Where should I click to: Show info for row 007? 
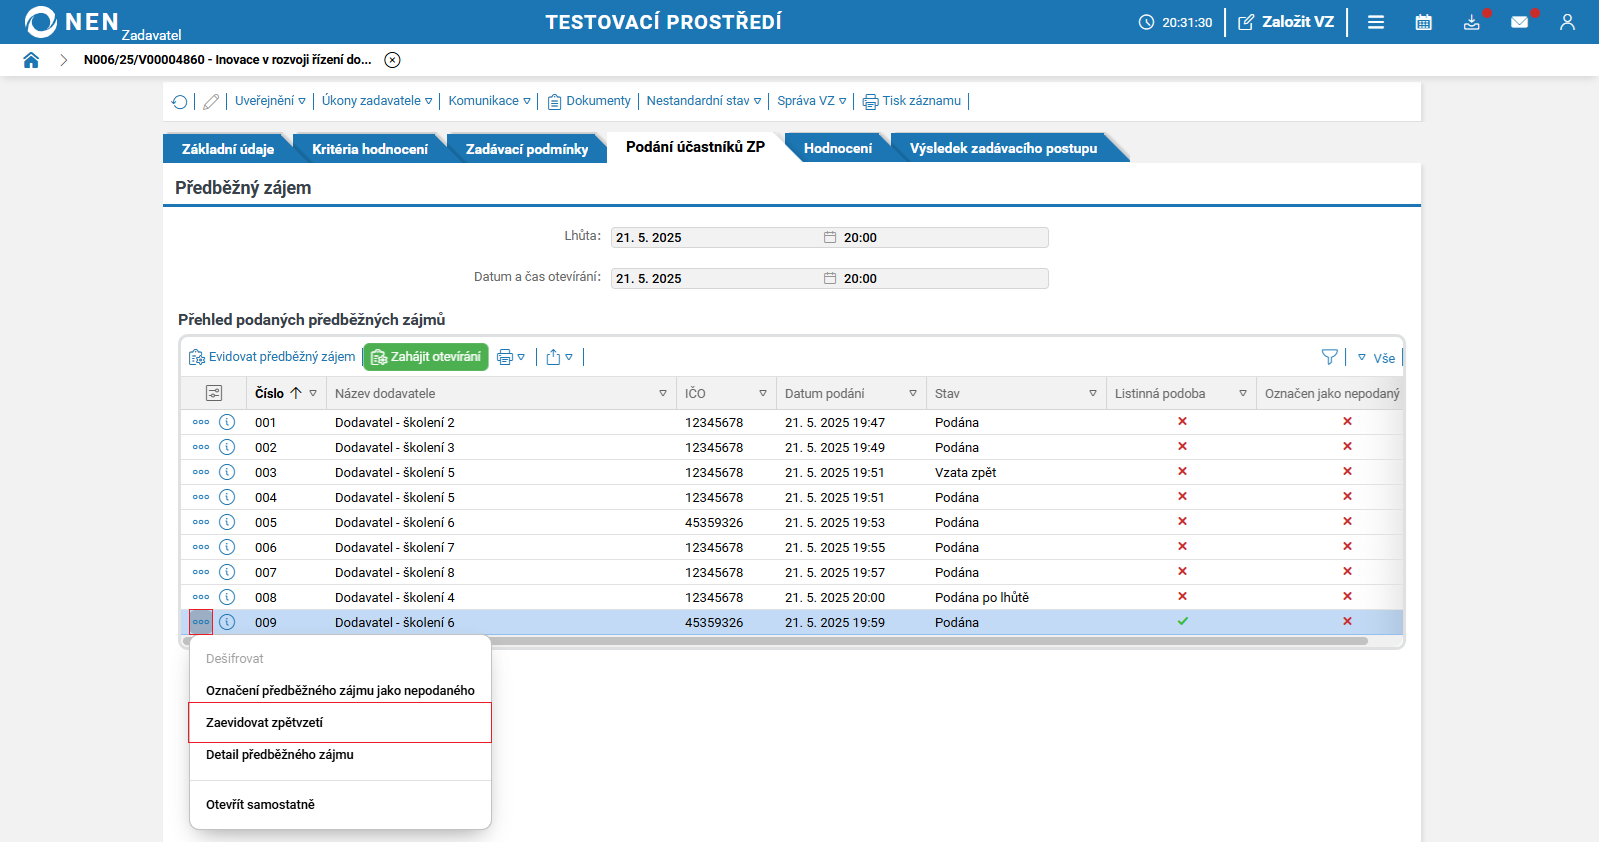pos(227,572)
